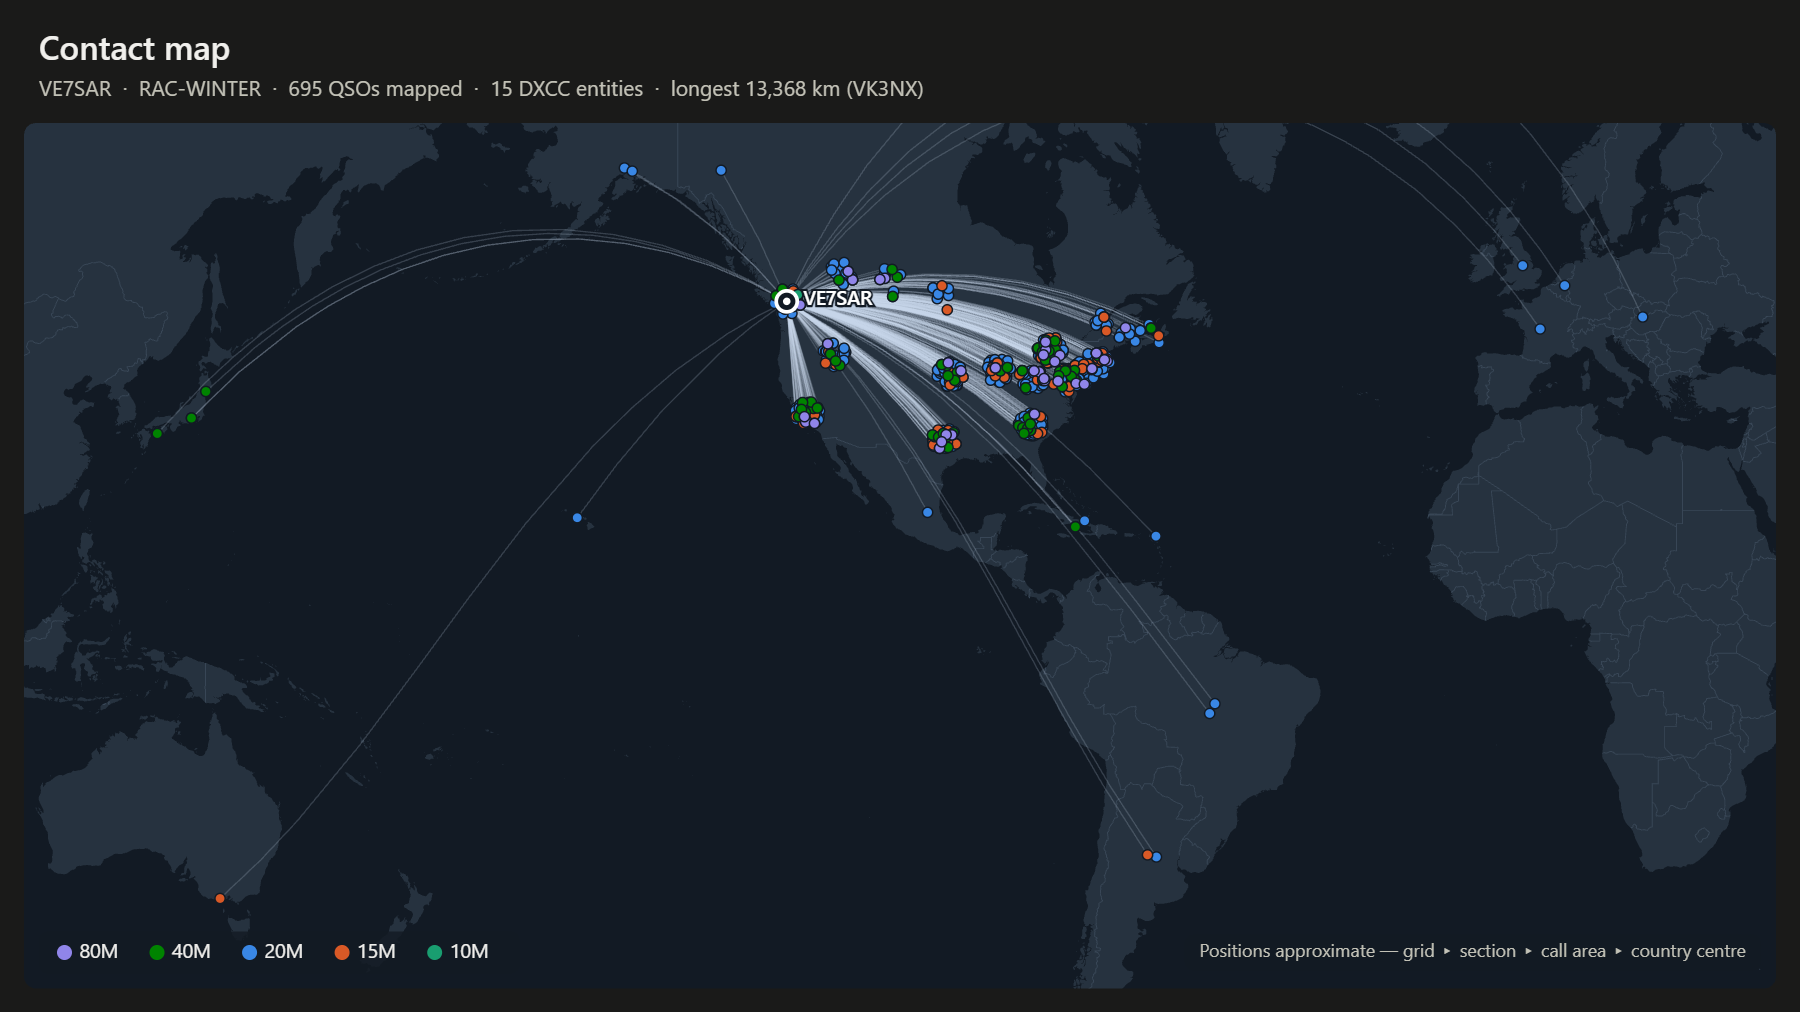
Task: Click the 80M legend label
Action: tap(99, 952)
